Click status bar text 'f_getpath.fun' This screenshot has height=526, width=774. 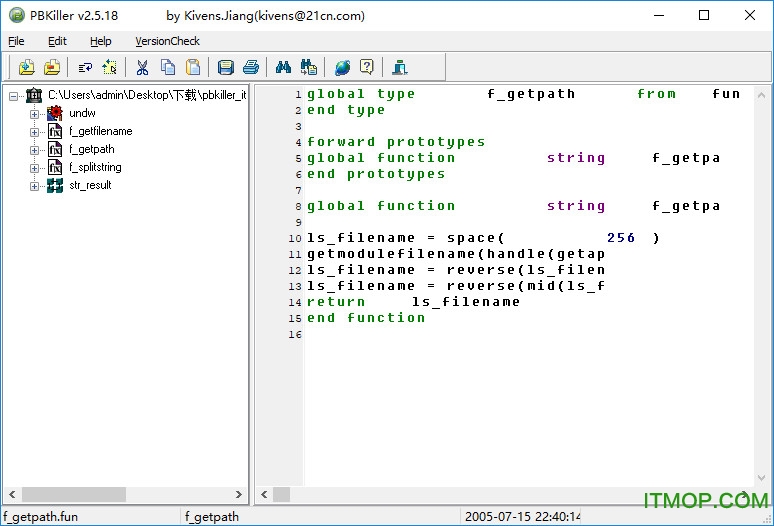[x=40, y=517]
